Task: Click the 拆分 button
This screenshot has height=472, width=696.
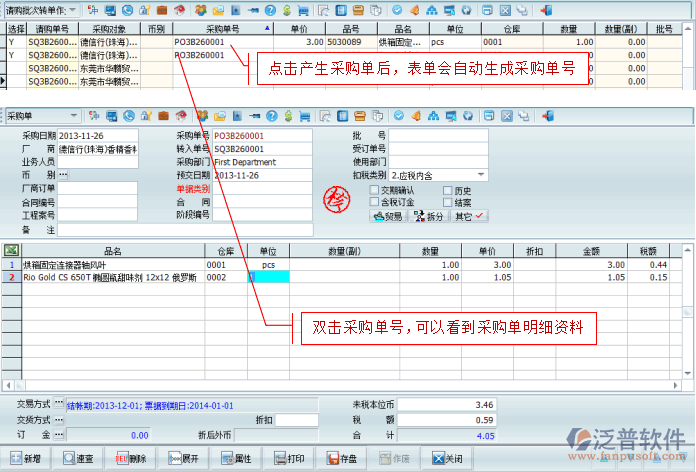Action: pyautogui.click(x=428, y=216)
